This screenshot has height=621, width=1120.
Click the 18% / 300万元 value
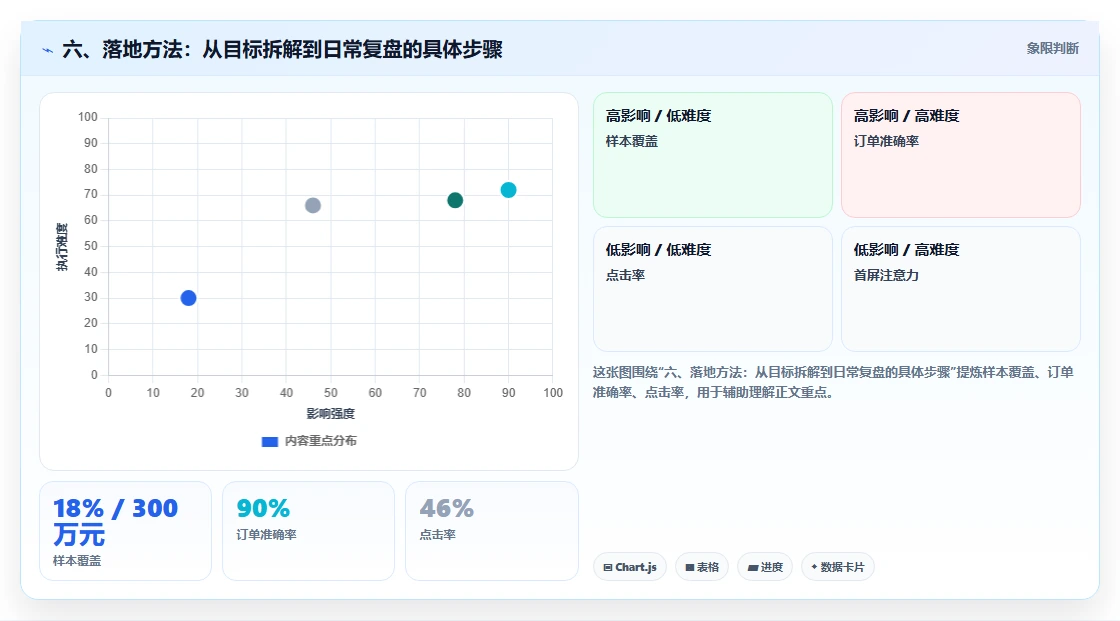click(x=115, y=522)
